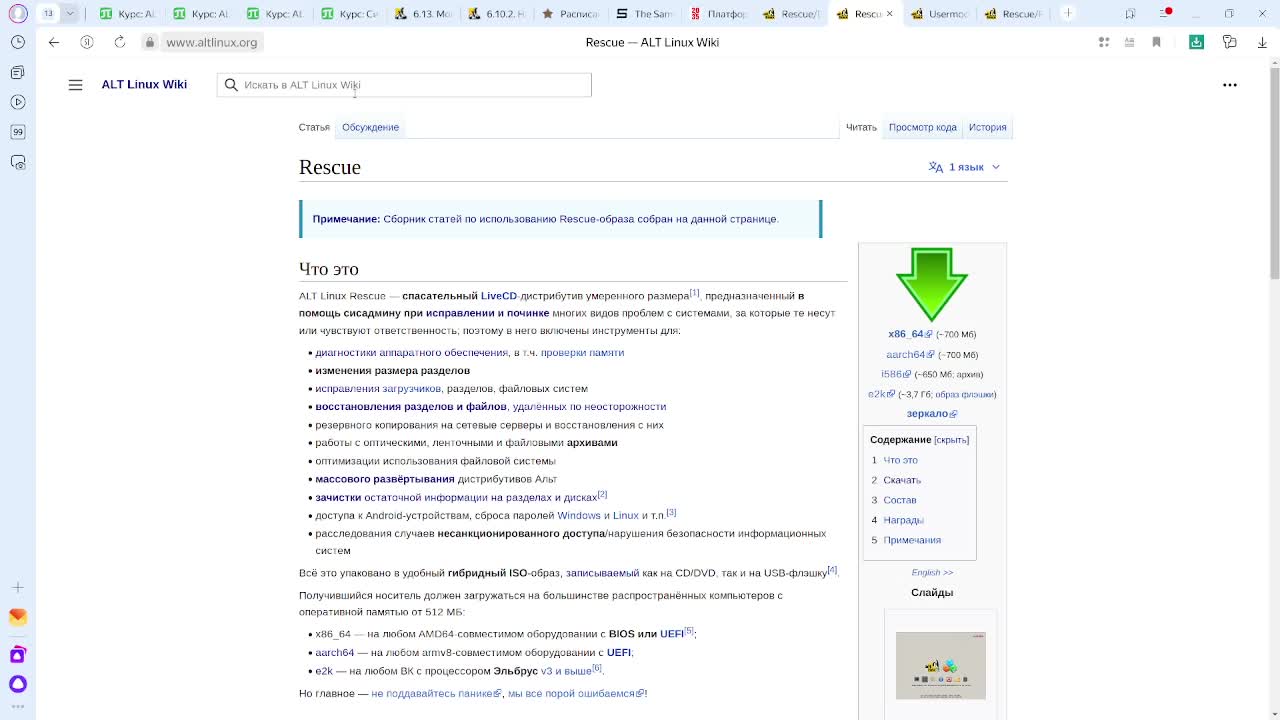The width and height of the screenshot is (1280, 720).
Task: Open the образ флэшки link
Action: [965, 394]
